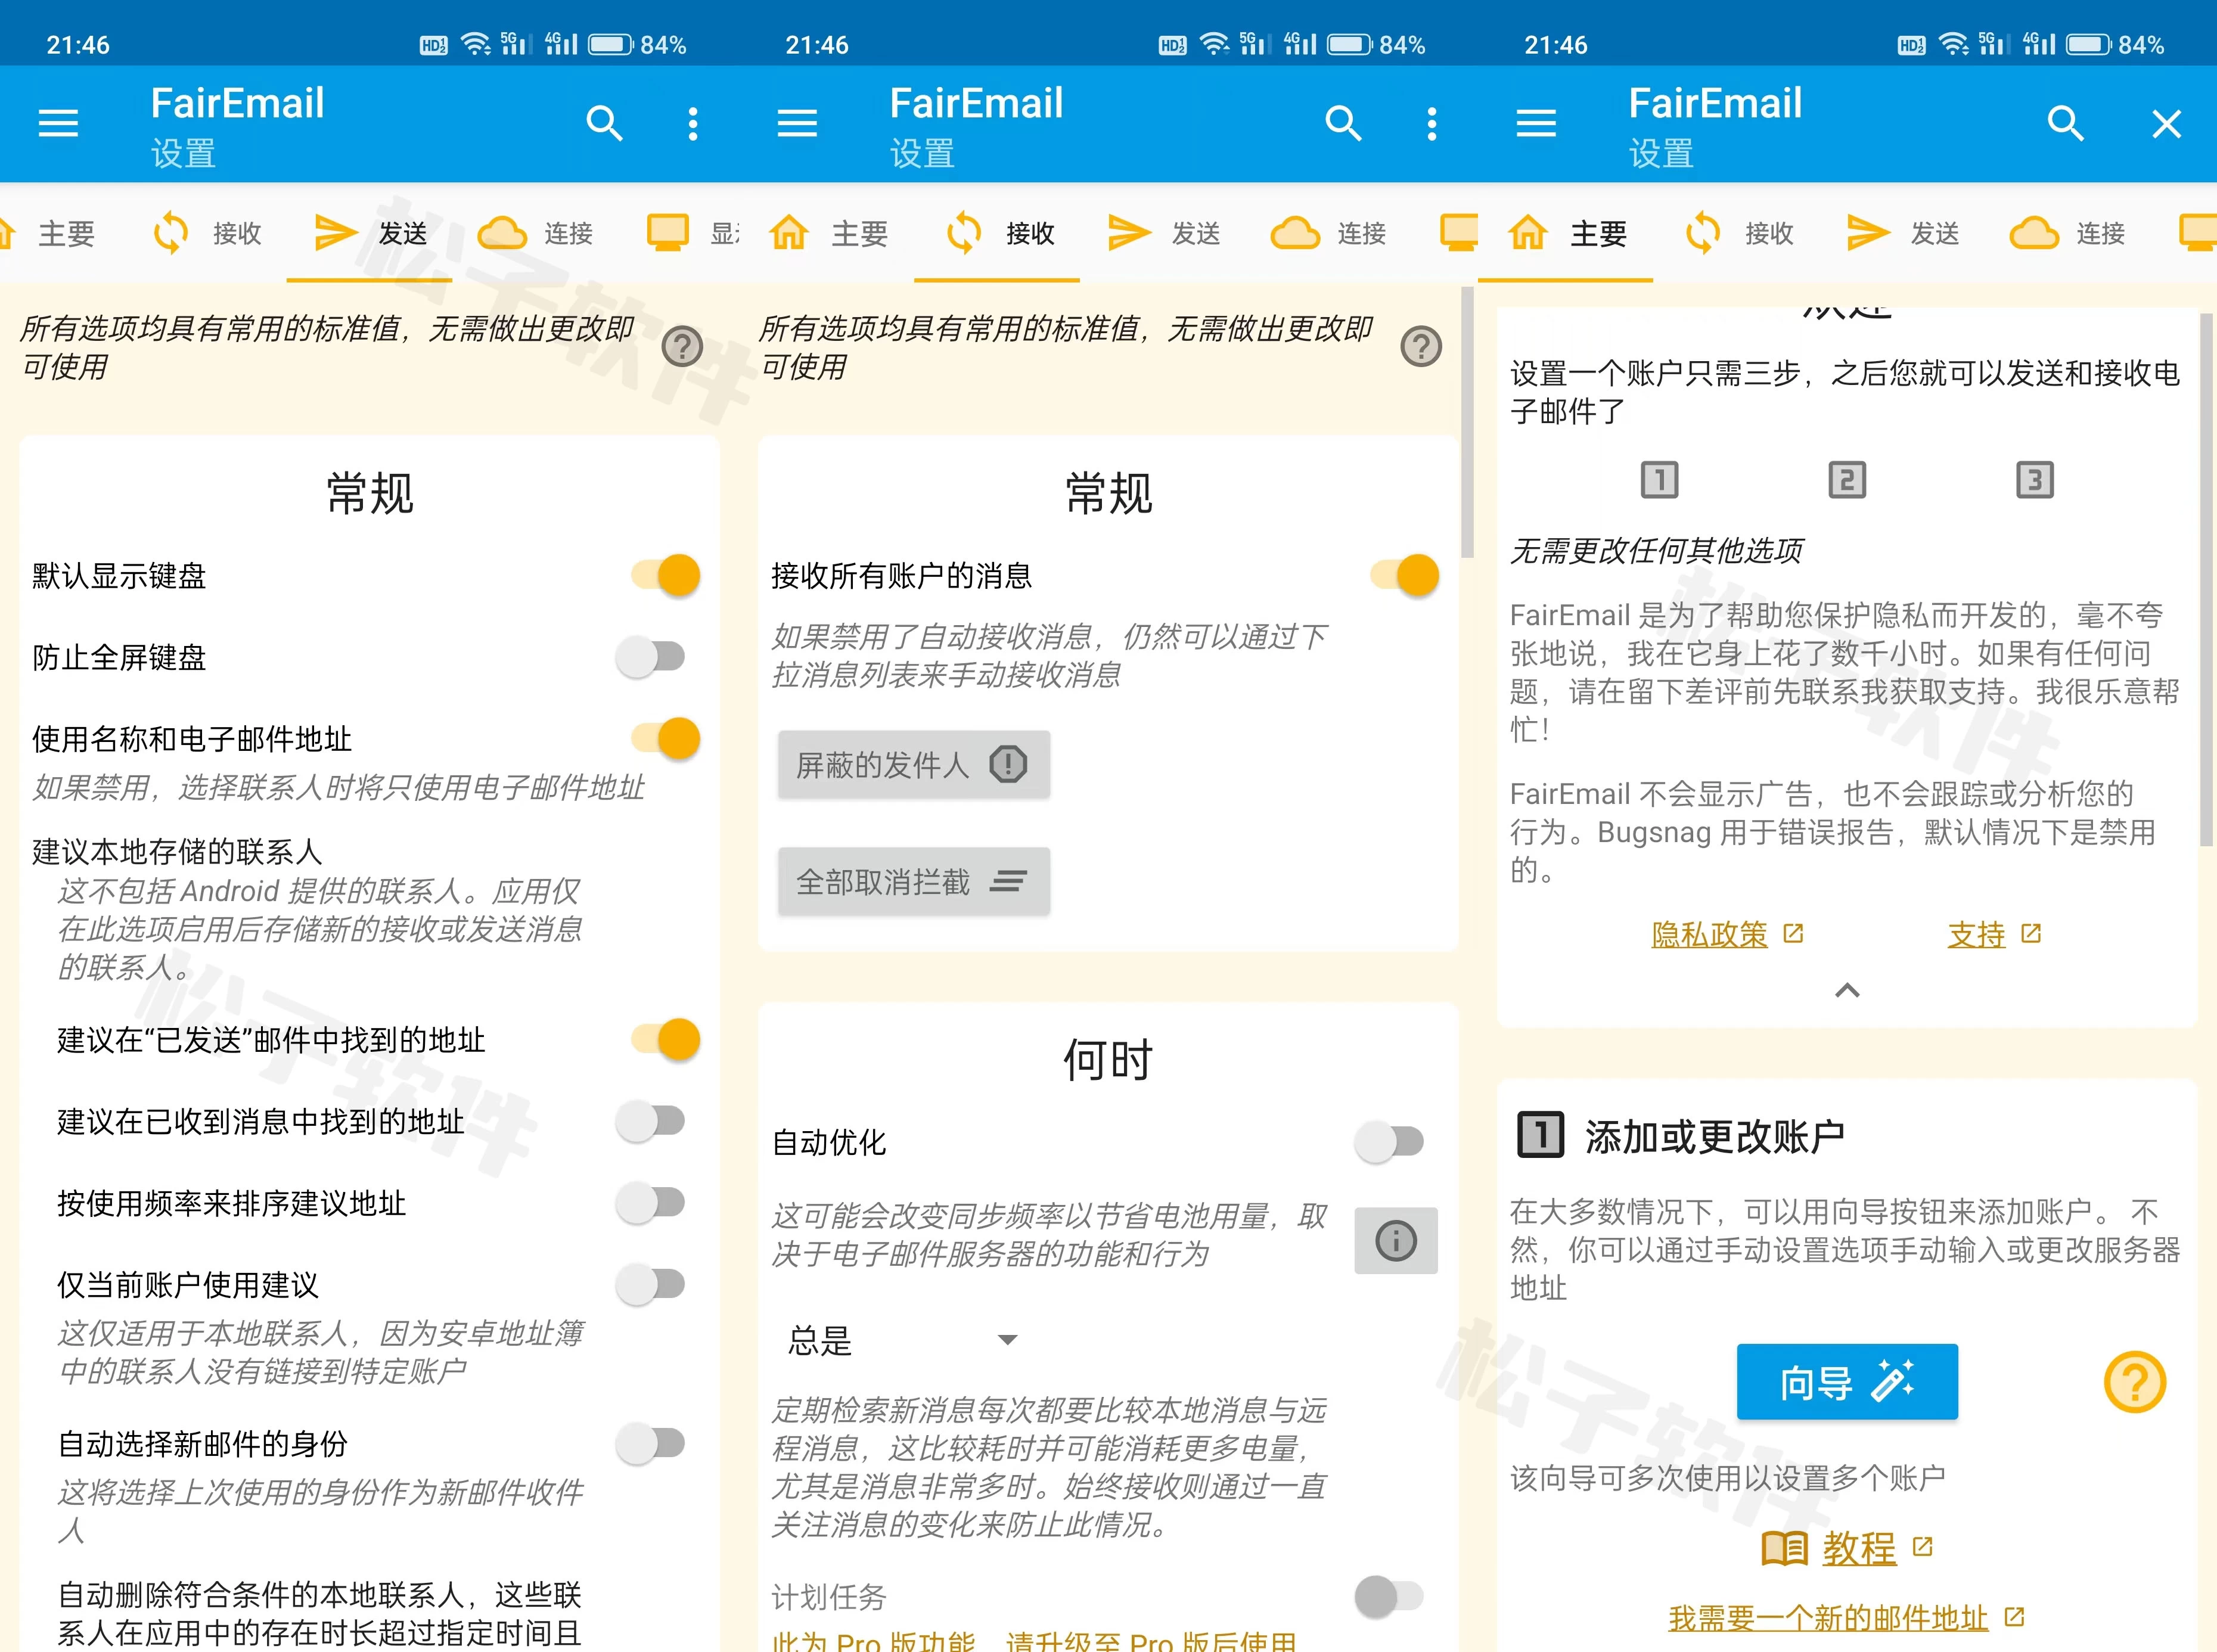
Task: Click 屏蔽的发件人 button
Action: pyautogui.click(x=914, y=765)
